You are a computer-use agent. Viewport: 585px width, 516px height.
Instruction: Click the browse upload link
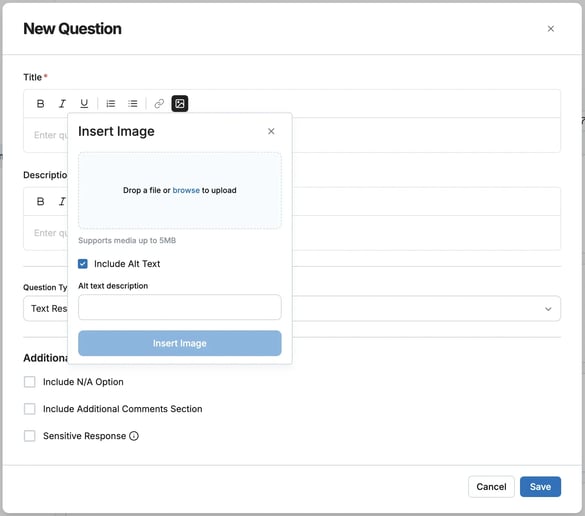pos(186,190)
